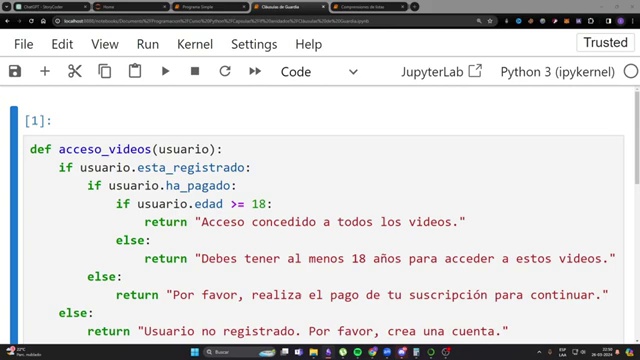This screenshot has width=640, height=360.
Task: Open the zoom magnifier in address bar
Action: 479,21
